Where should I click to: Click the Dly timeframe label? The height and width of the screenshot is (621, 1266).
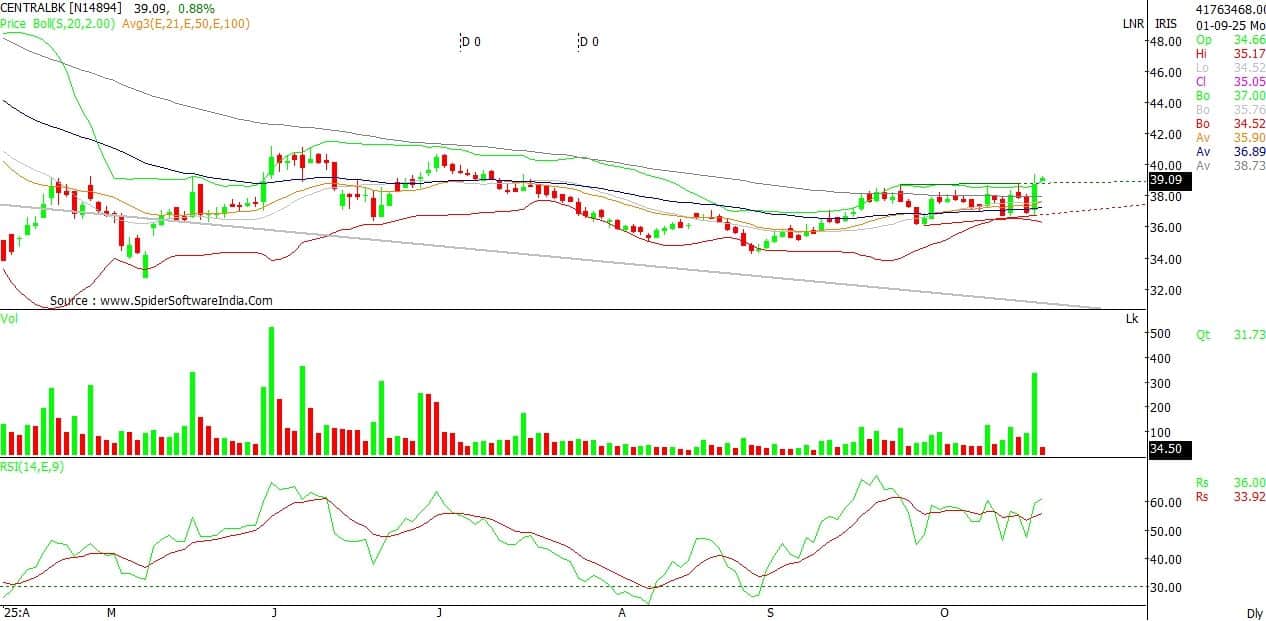[x=1254, y=612]
